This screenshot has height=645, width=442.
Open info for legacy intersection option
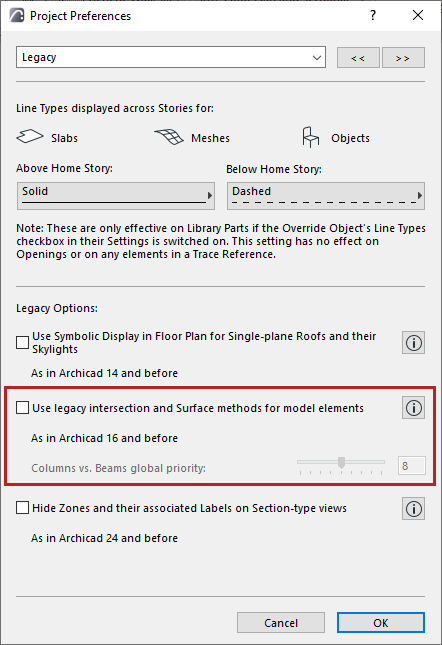[414, 408]
